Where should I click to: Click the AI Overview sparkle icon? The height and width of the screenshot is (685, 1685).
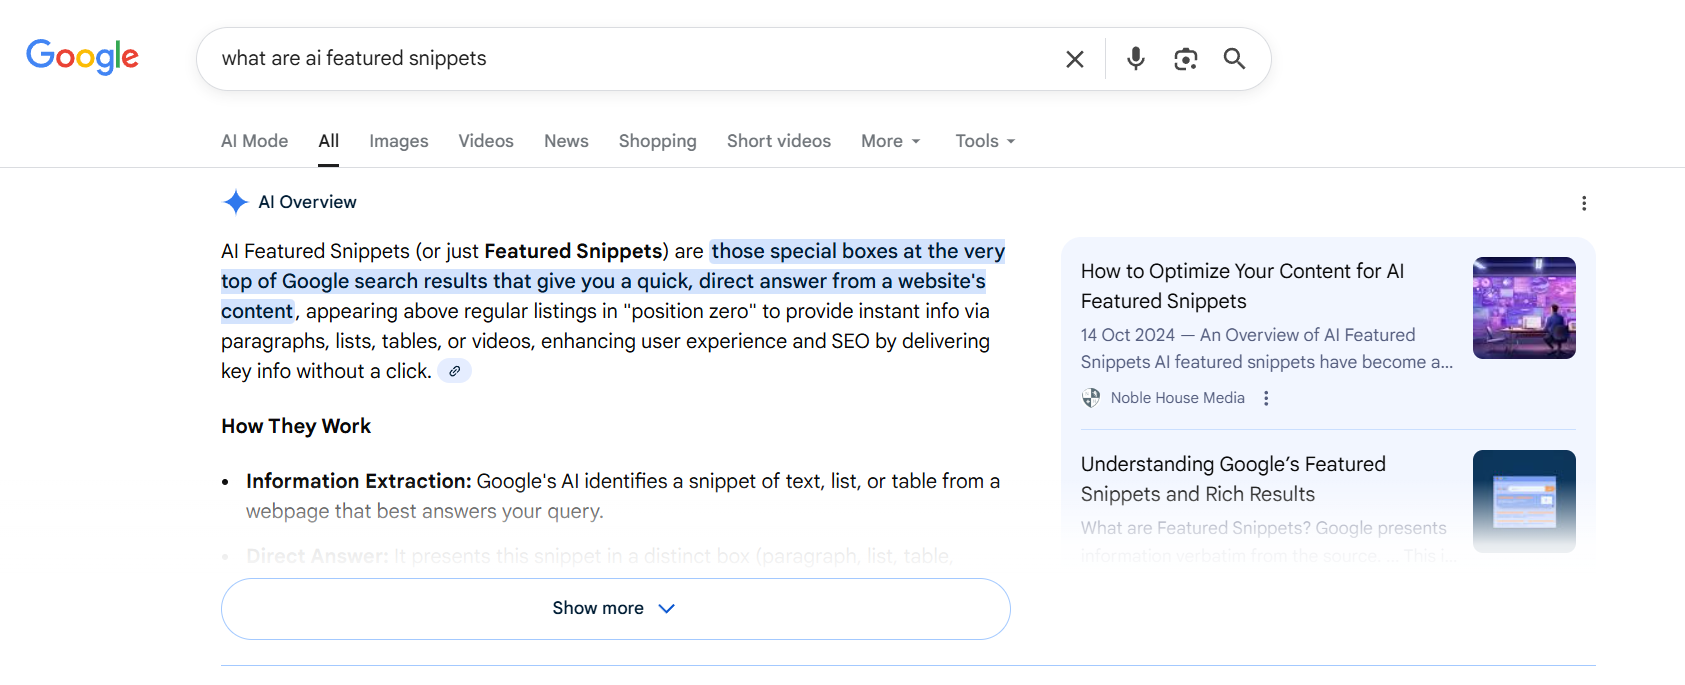(x=235, y=202)
